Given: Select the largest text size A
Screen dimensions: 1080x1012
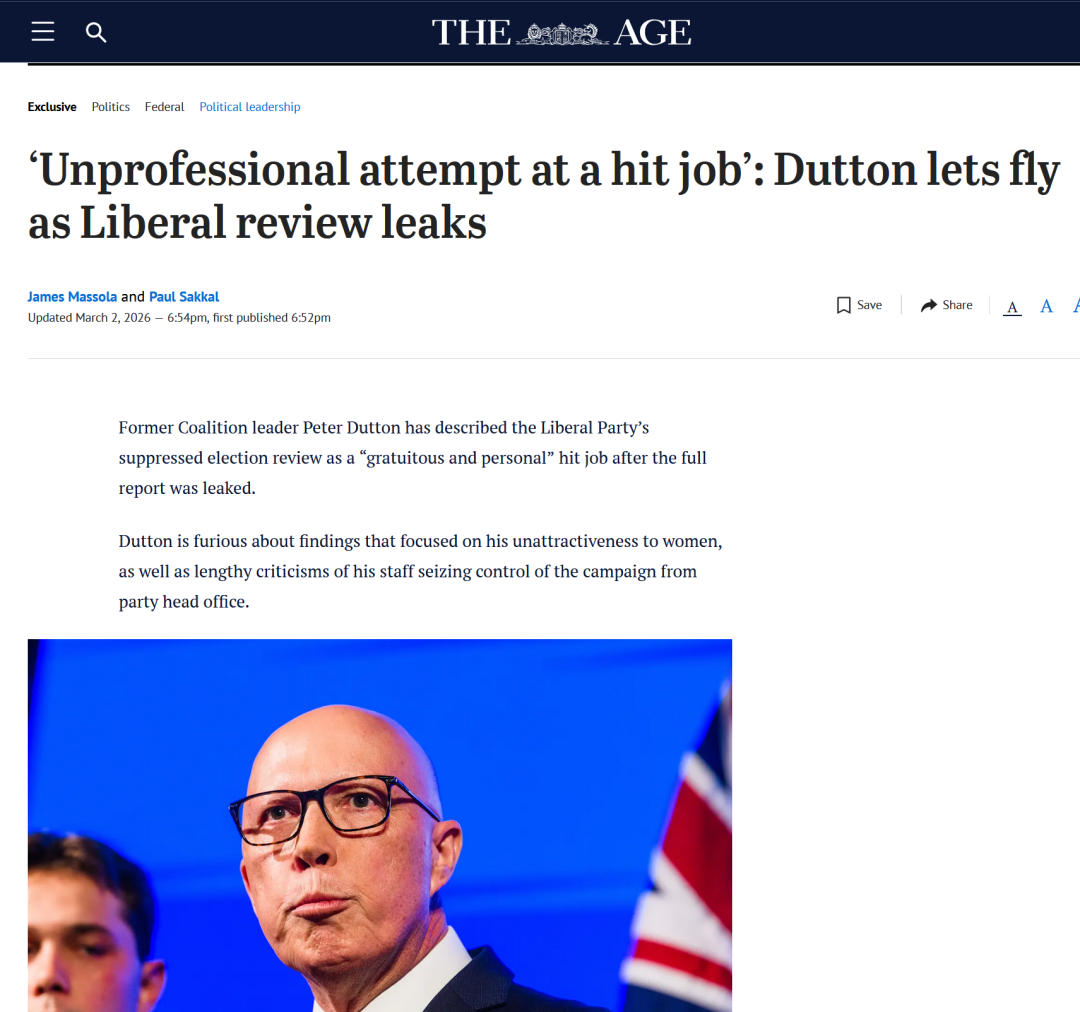Looking at the screenshot, I should tap(1076, 306).
